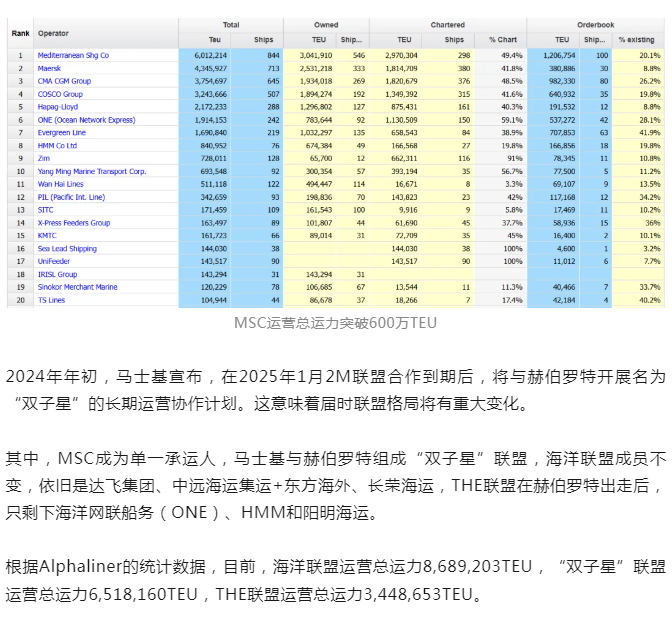The height and width of the screenshot is (621, 672).
Task: Click the caption MSC运营总运力突破600万TEU
Action: [x=336, y=323]
